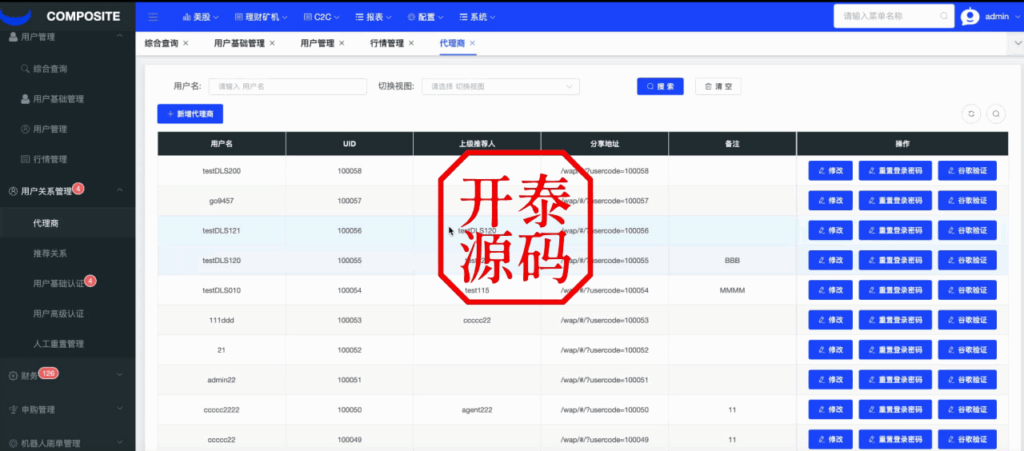Click 重置登录密码 for testDLS200
This screenshot has width=1024, height=451.
(895, 171)
